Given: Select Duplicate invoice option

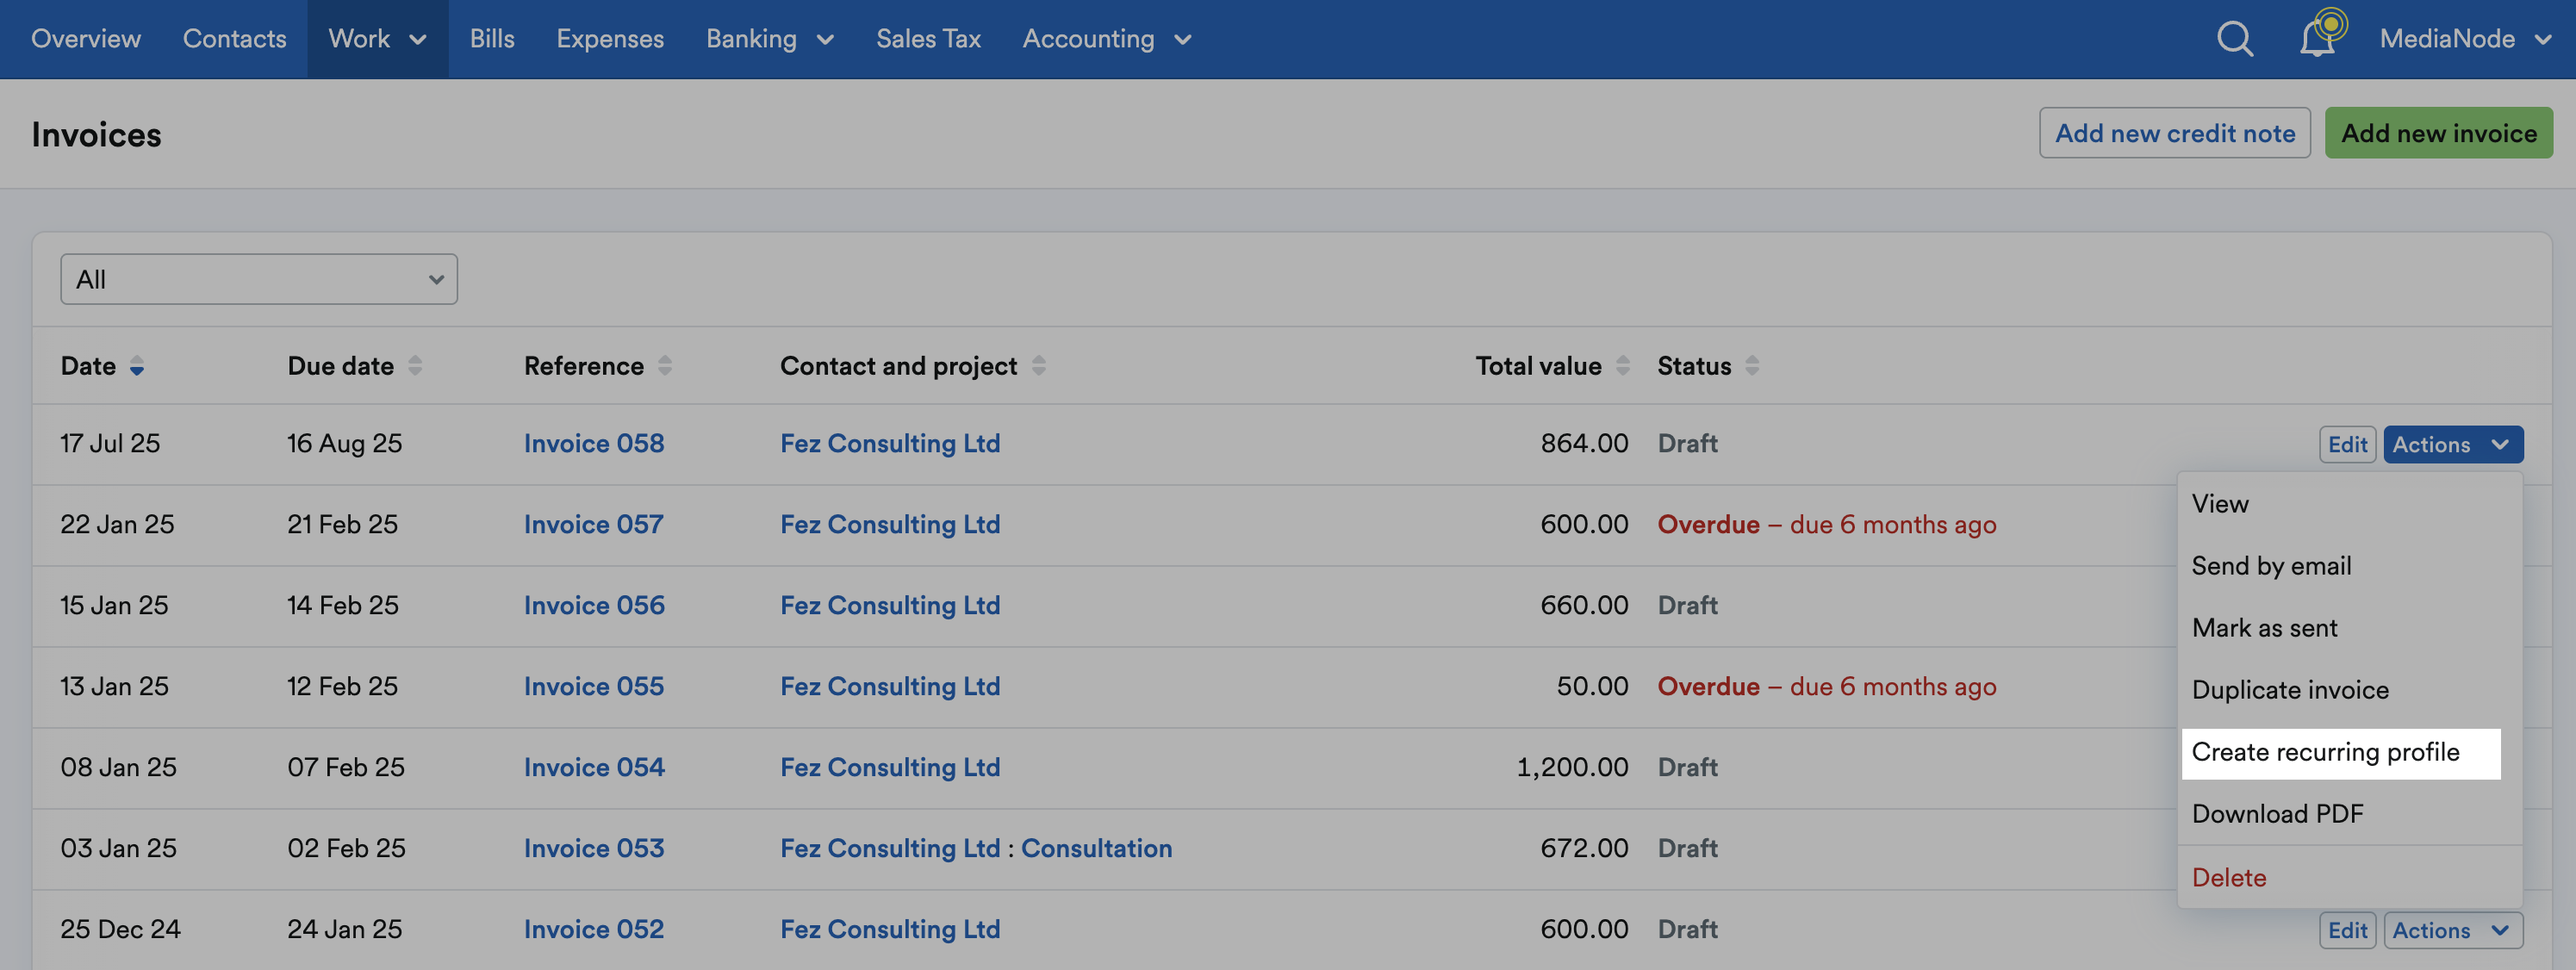Looking at the screenshot, I should 2349,690.
